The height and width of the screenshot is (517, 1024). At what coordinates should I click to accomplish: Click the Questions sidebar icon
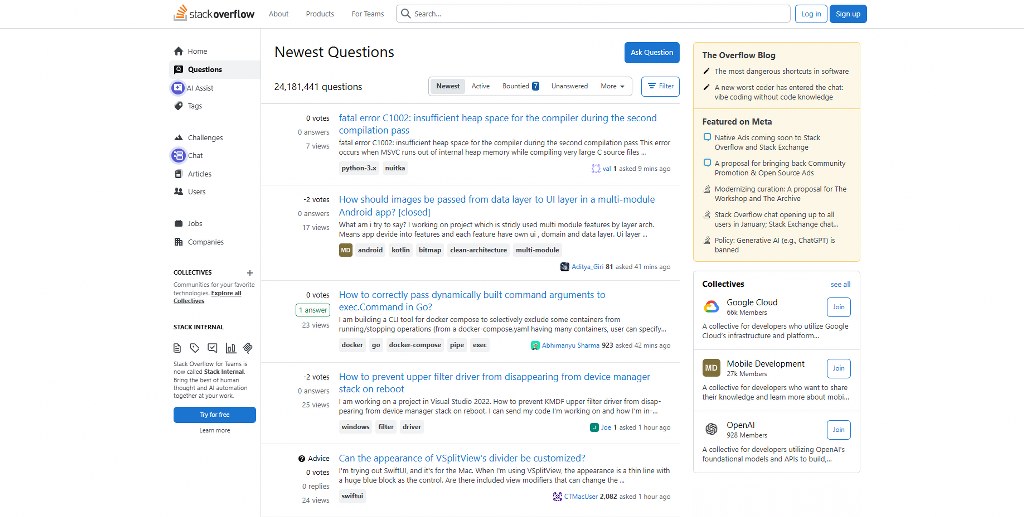178,69
